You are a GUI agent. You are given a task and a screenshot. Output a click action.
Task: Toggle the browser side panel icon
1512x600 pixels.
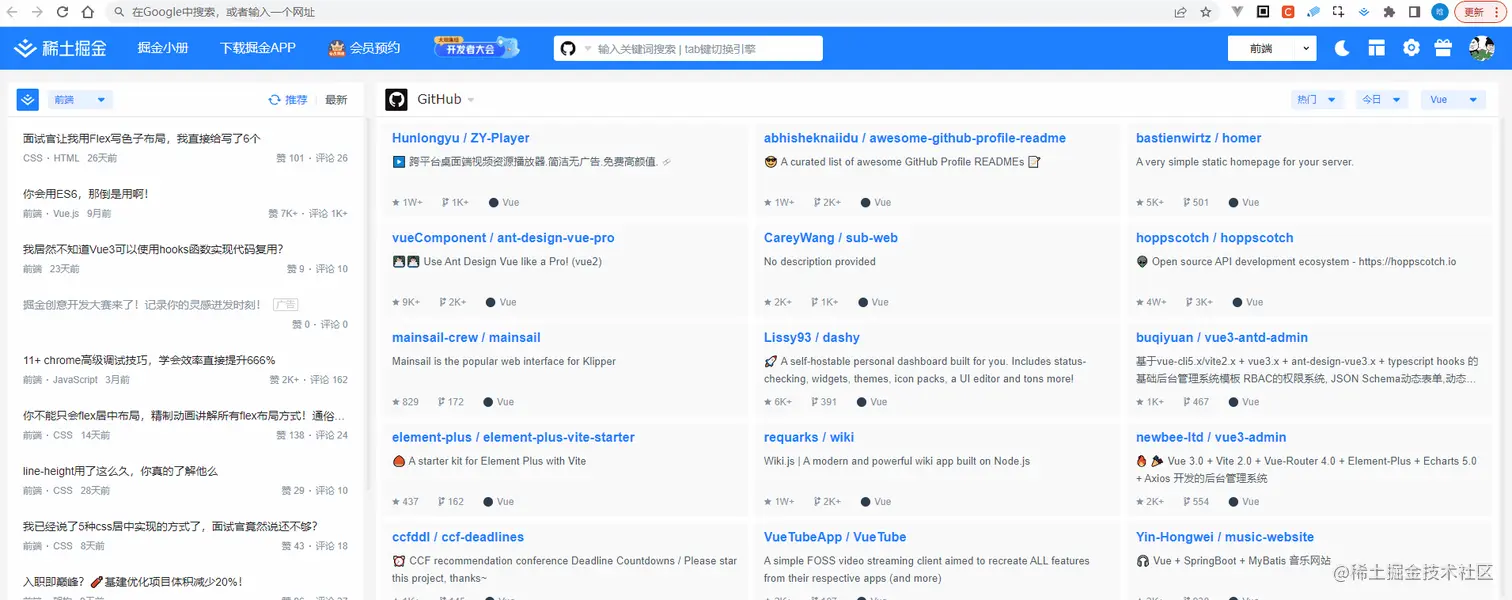coord(1414,12)
